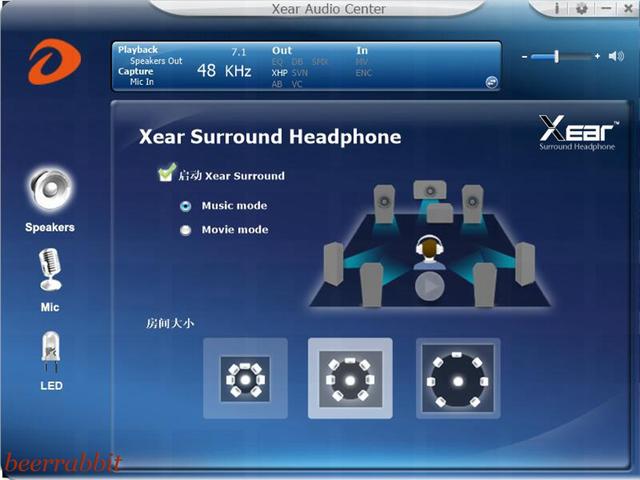The image size is (640, 480).
Task: Click the VC output indicator
Action: tap(297, 84)
